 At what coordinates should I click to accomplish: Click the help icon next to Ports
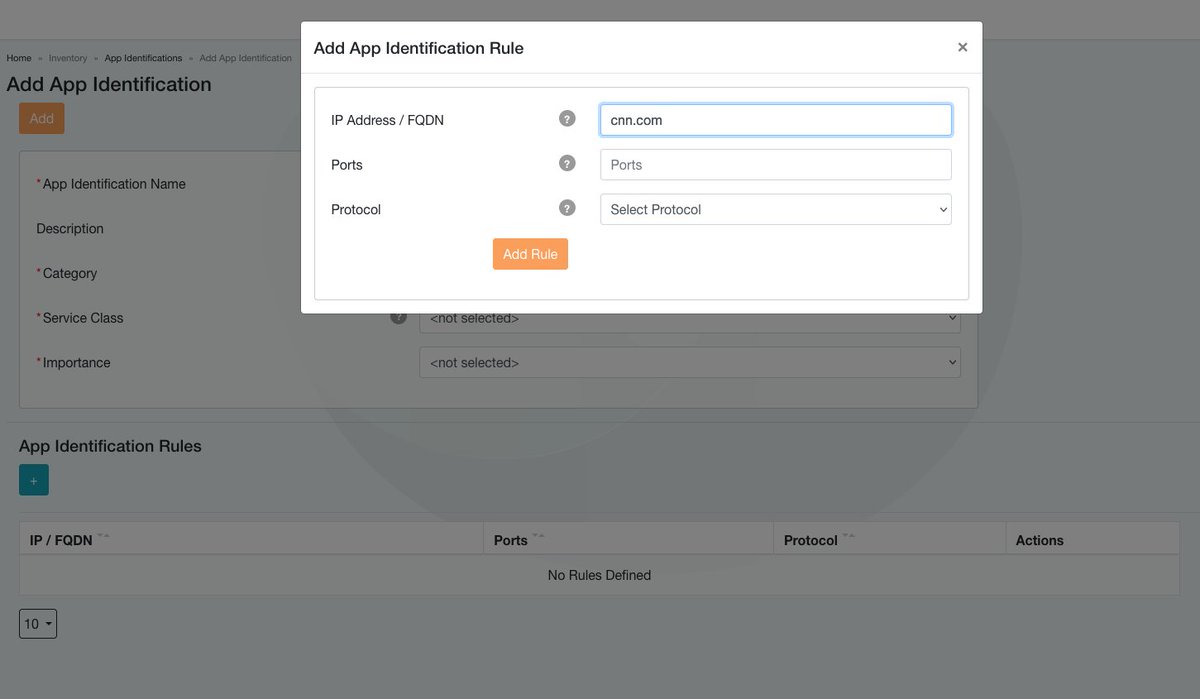(x=567, y=164)
